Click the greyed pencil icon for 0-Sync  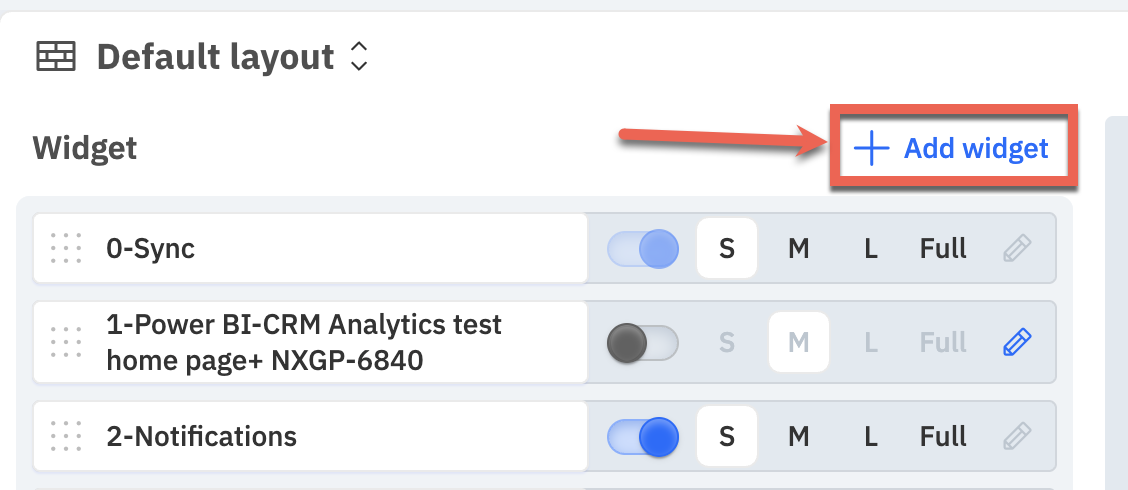pos(1017,249)
